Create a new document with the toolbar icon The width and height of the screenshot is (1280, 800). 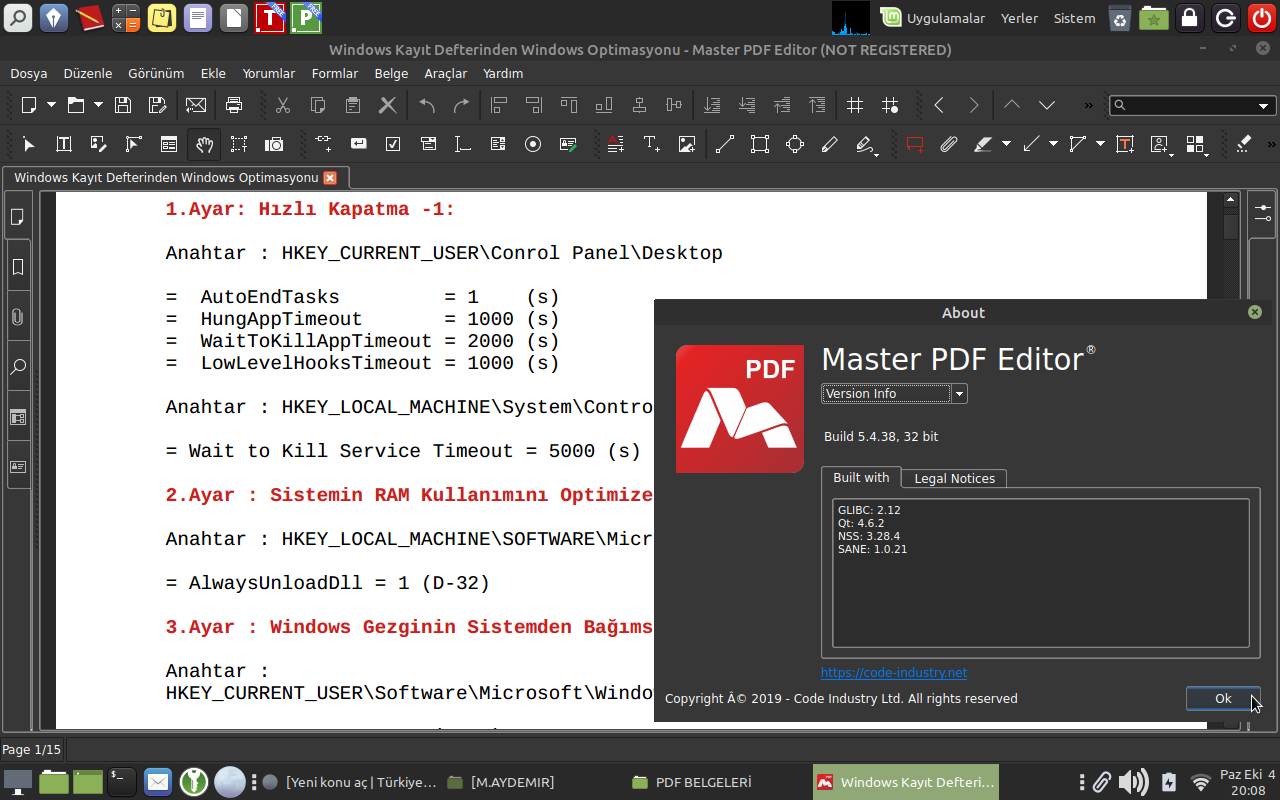30,105
